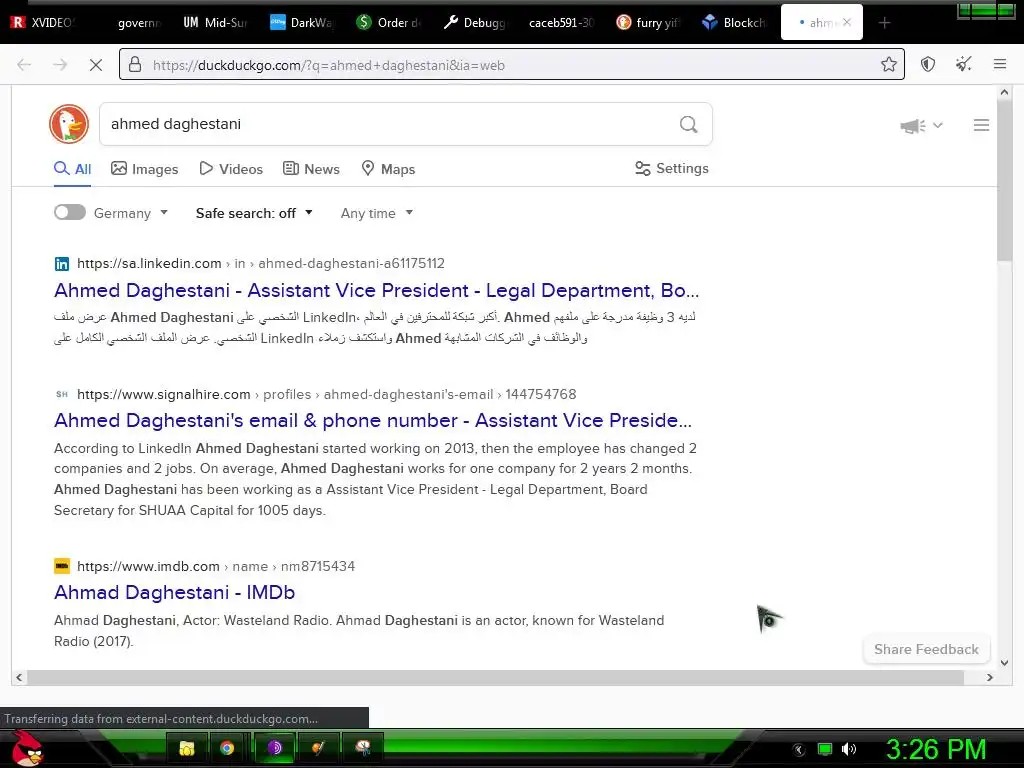Switch to the caceb591 browser tab
Screen dimensions: 1024x768
point(562,23)
